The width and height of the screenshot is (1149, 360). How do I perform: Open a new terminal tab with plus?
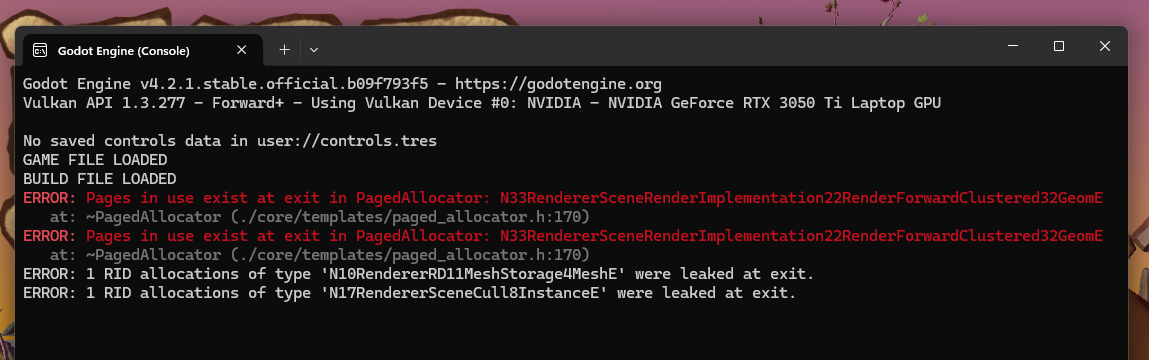284,50
